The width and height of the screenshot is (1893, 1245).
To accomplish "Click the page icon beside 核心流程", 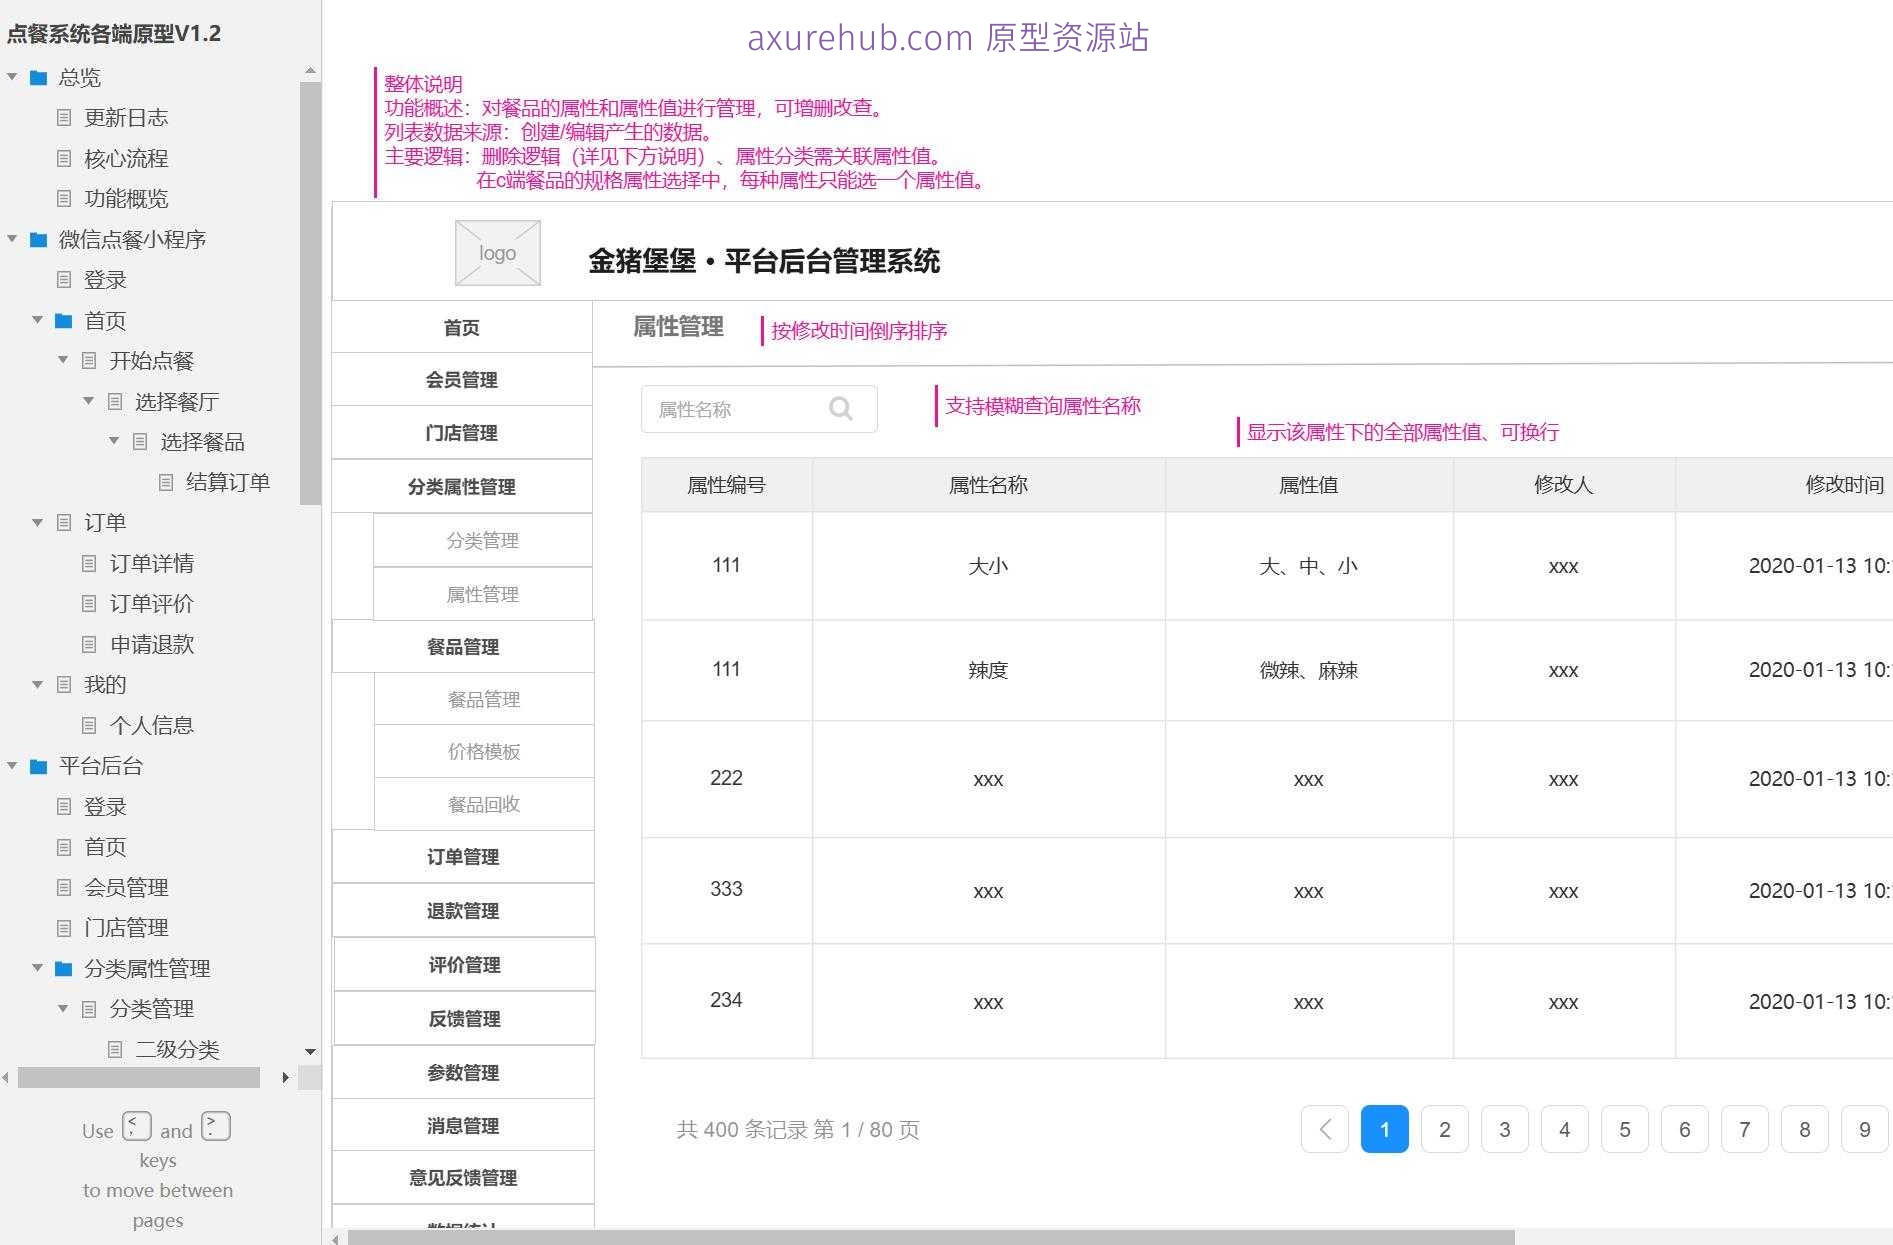I will (64, 159).
